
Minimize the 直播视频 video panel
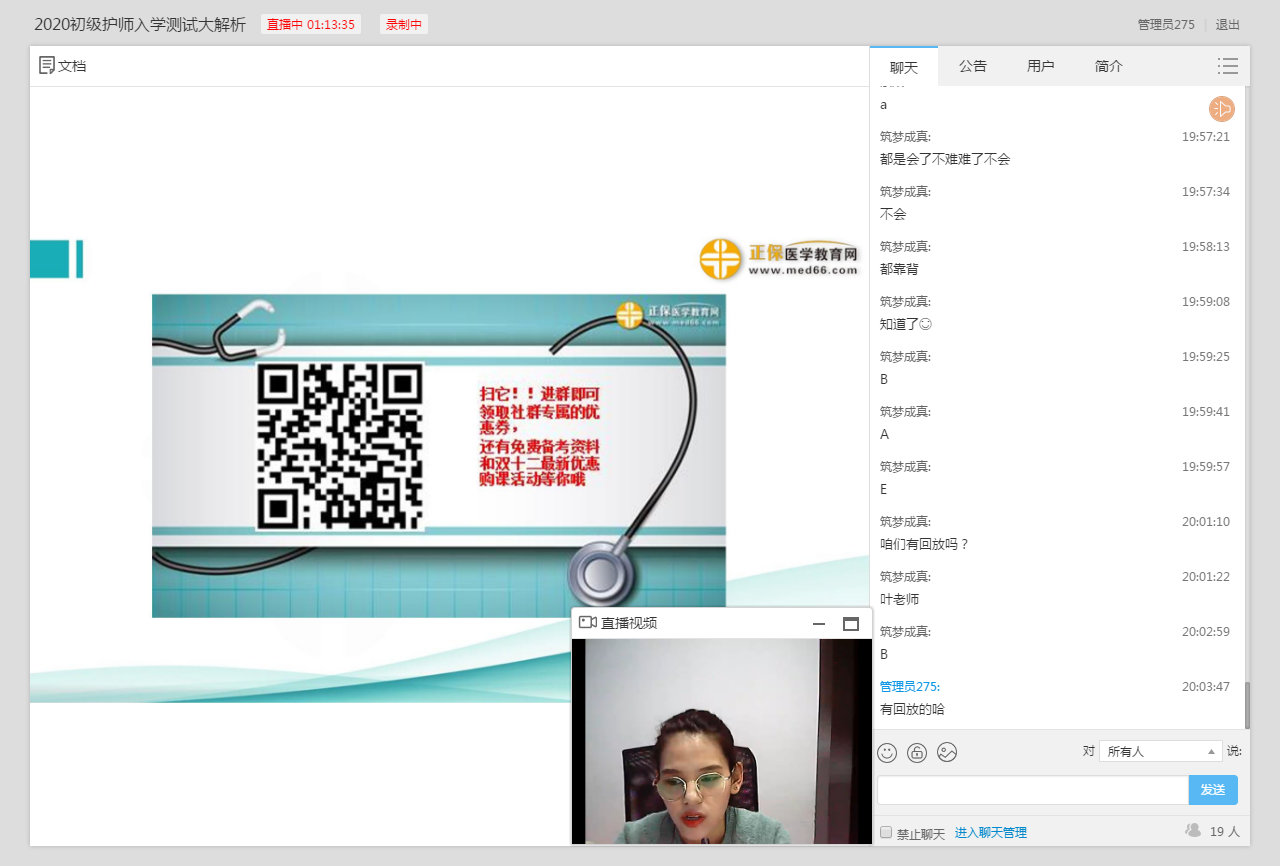(x=819, y=624)
